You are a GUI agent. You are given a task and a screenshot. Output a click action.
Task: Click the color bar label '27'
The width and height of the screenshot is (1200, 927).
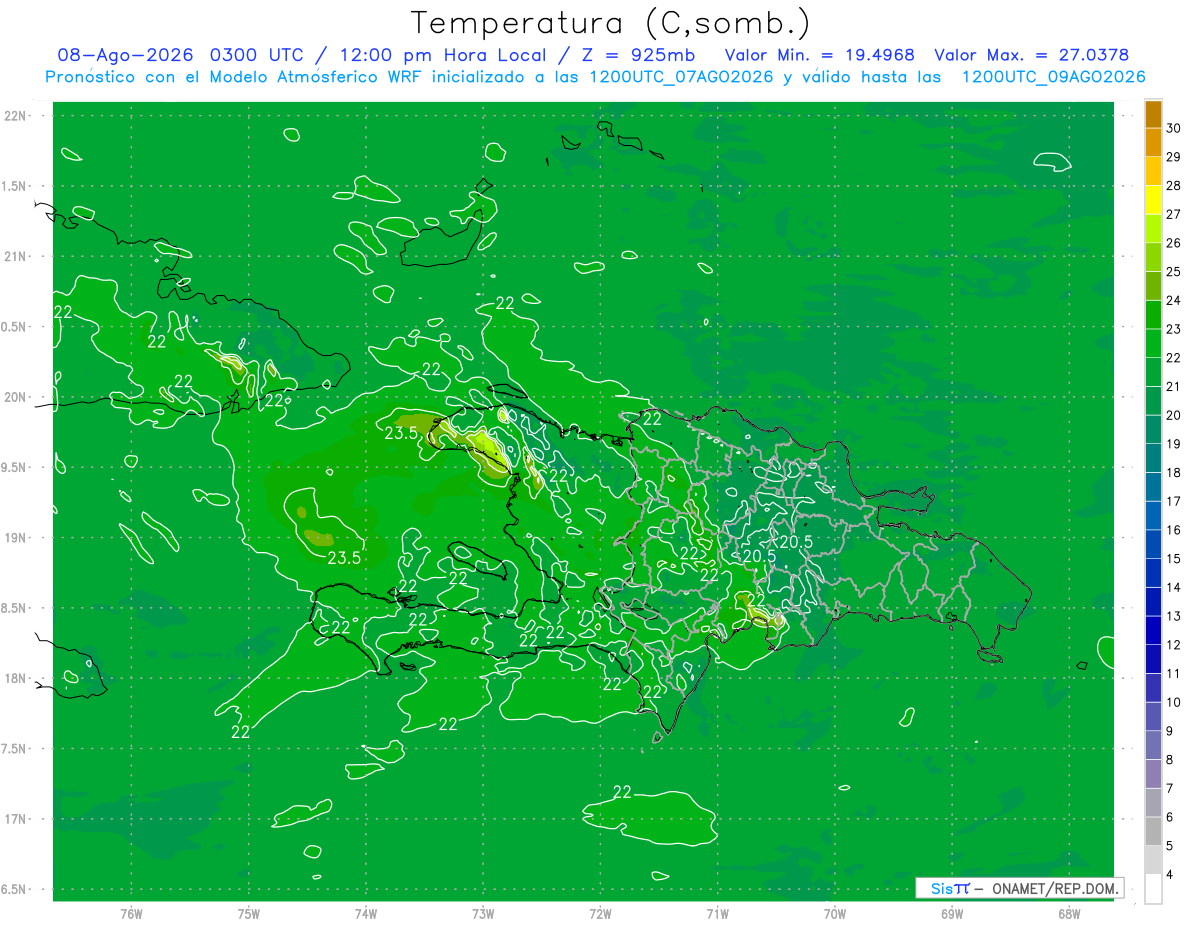click(1174, 214)
